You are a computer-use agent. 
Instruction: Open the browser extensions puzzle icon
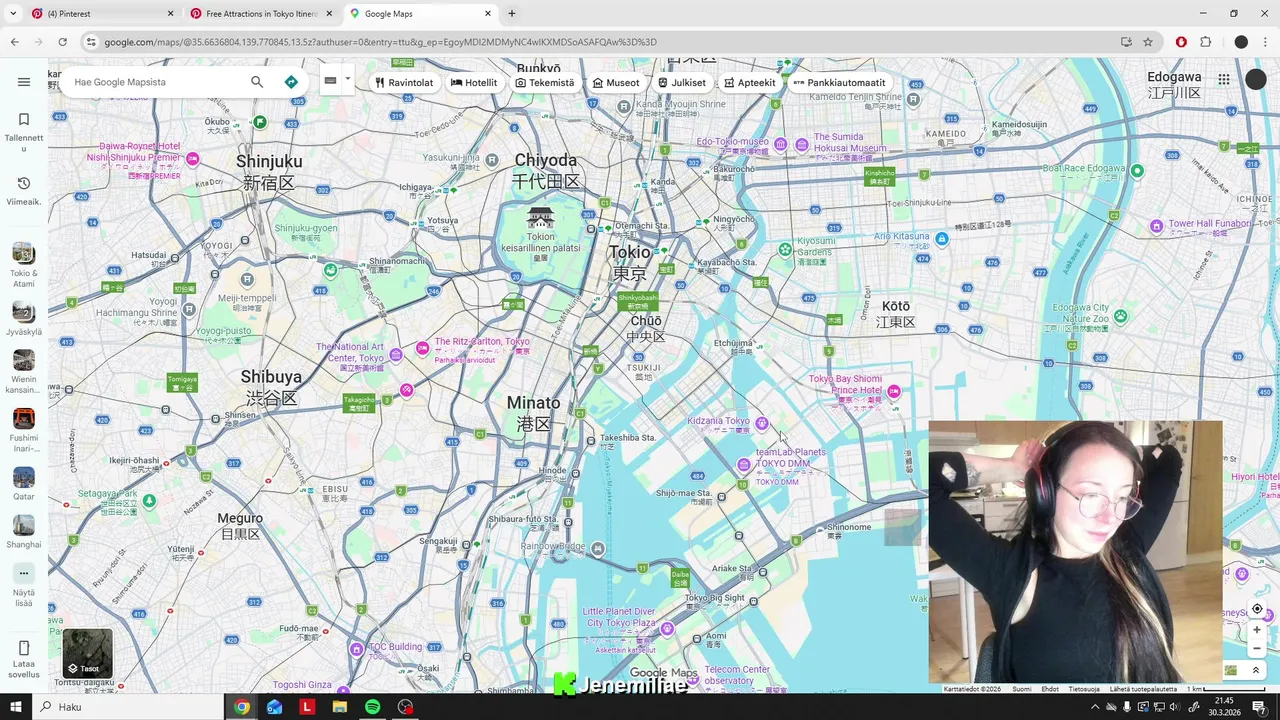1205,42
